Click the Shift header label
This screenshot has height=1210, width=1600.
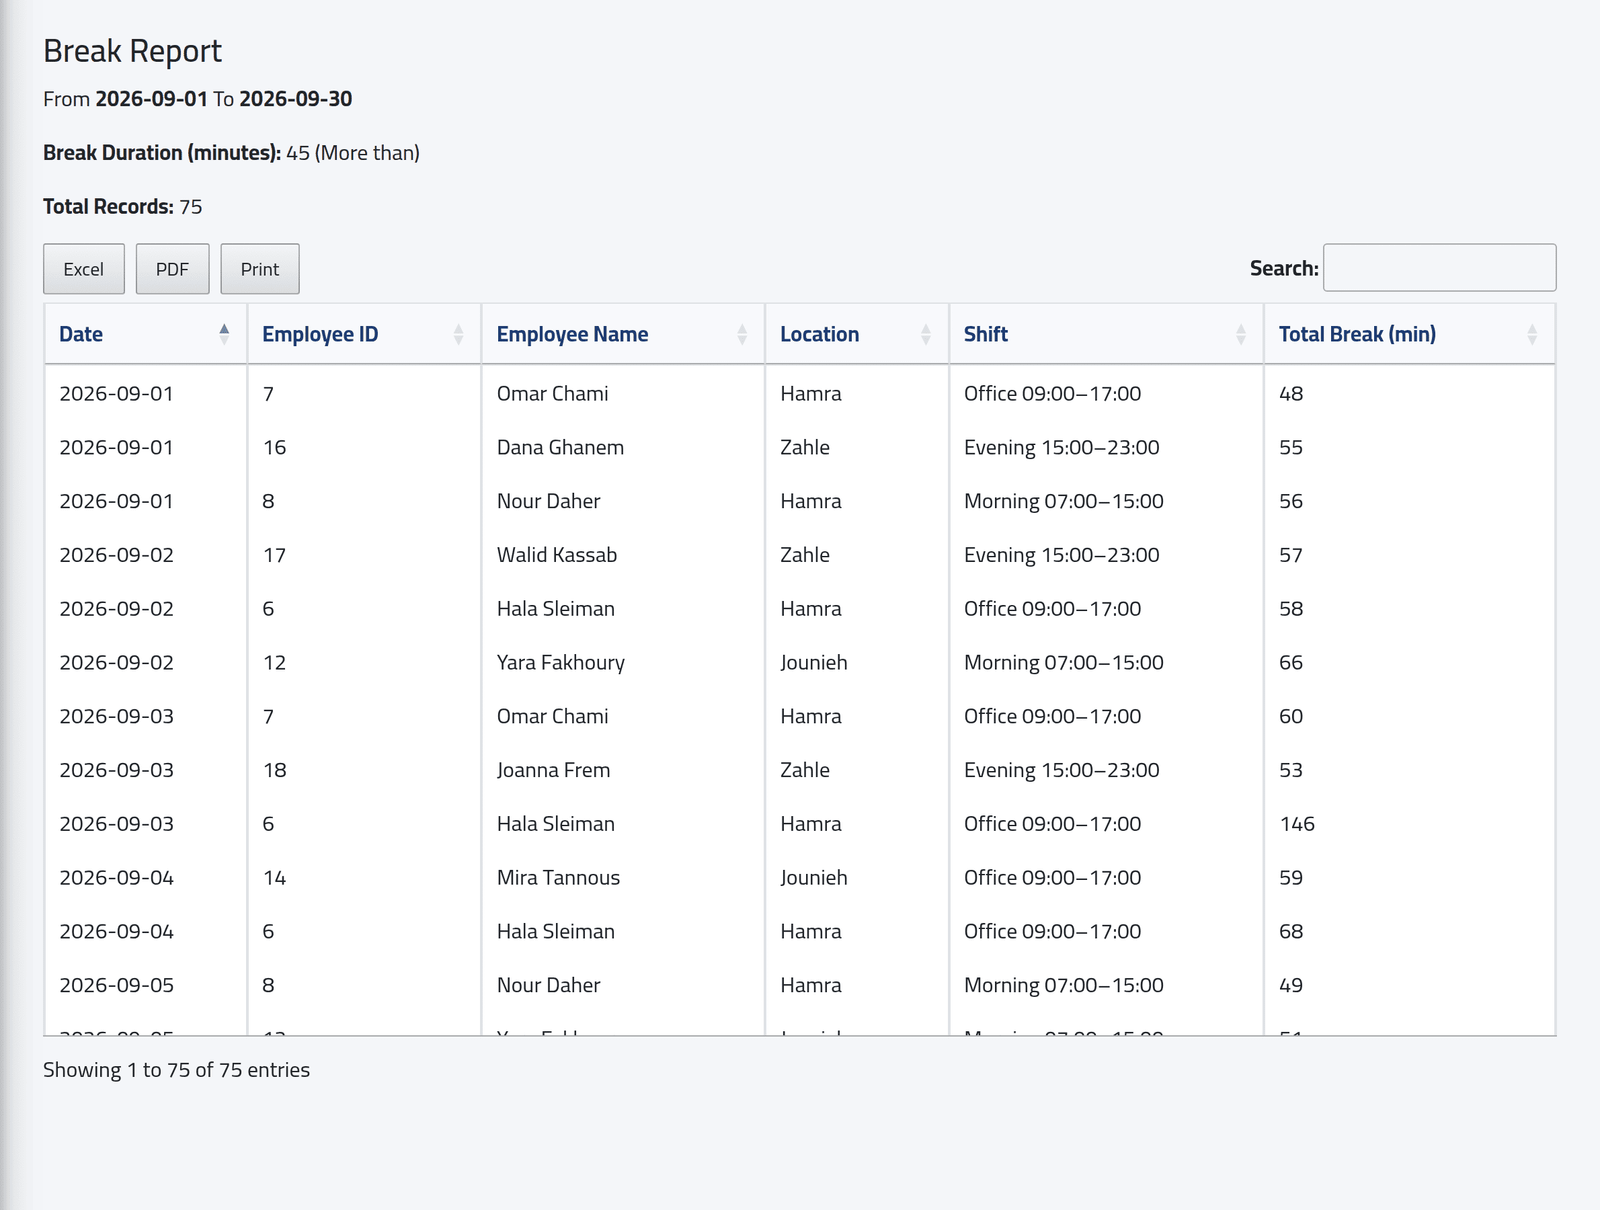tap(986, 334)
